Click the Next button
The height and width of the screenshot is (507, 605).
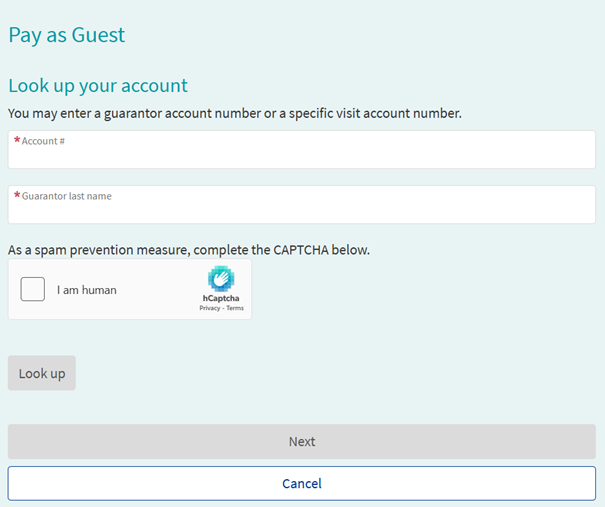coord(302,441)
